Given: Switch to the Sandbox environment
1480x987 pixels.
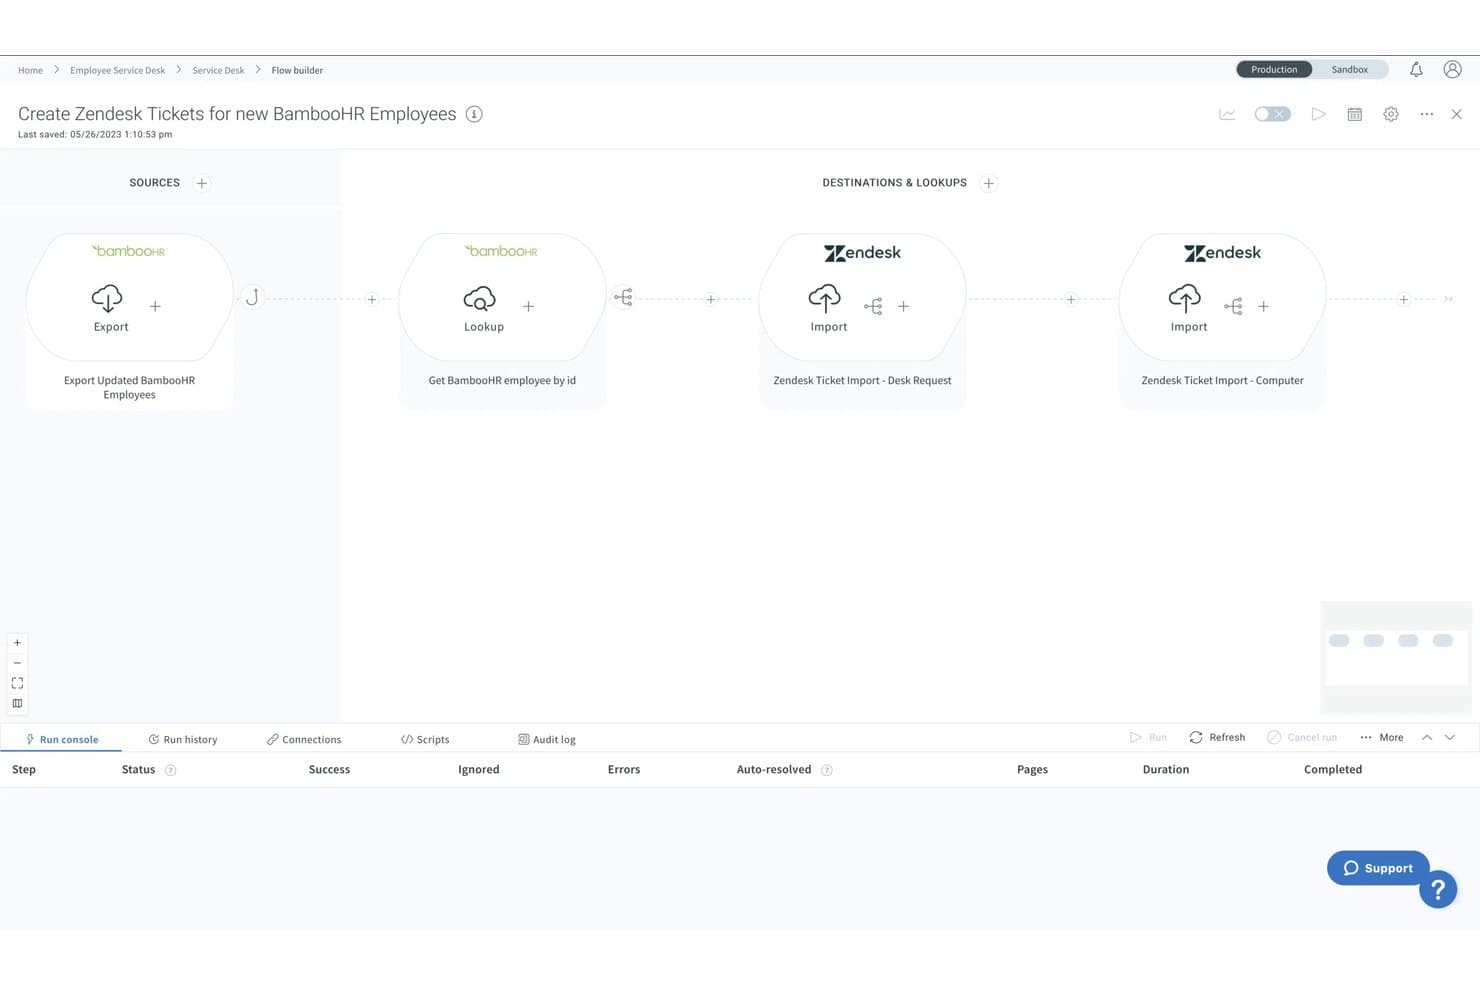Looking at the screenshot, I should 1349,69.
